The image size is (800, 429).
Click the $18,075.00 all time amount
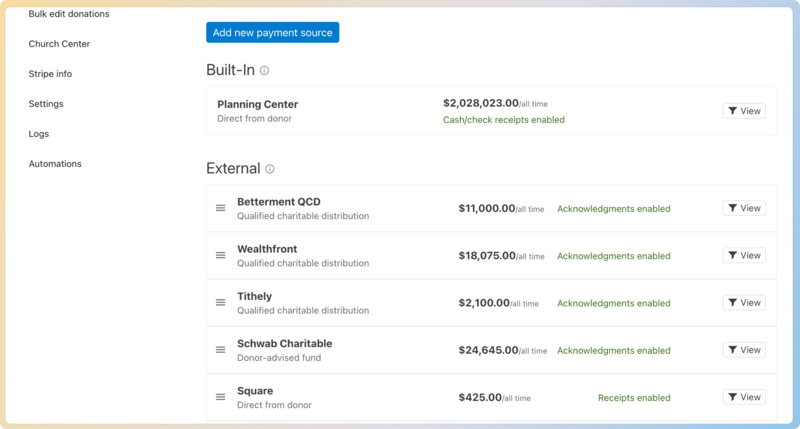point(502,256)
